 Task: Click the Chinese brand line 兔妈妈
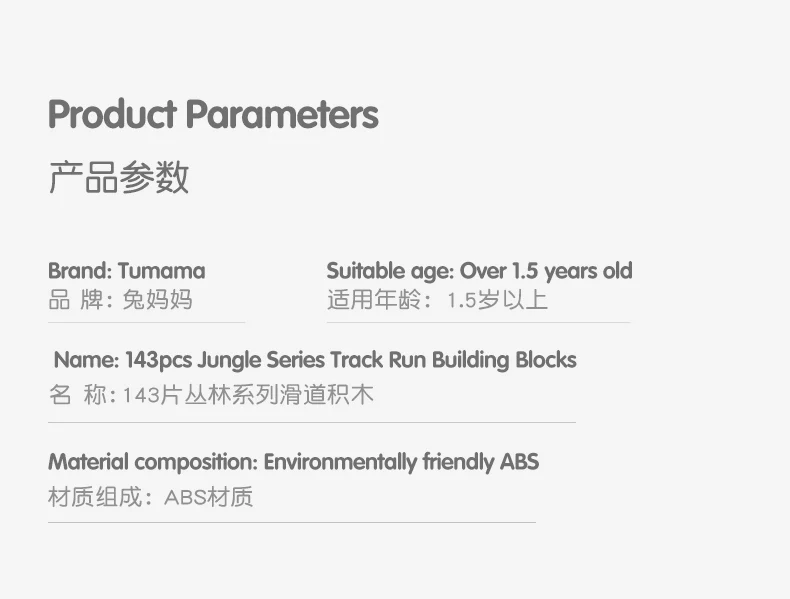pos(120,300)
